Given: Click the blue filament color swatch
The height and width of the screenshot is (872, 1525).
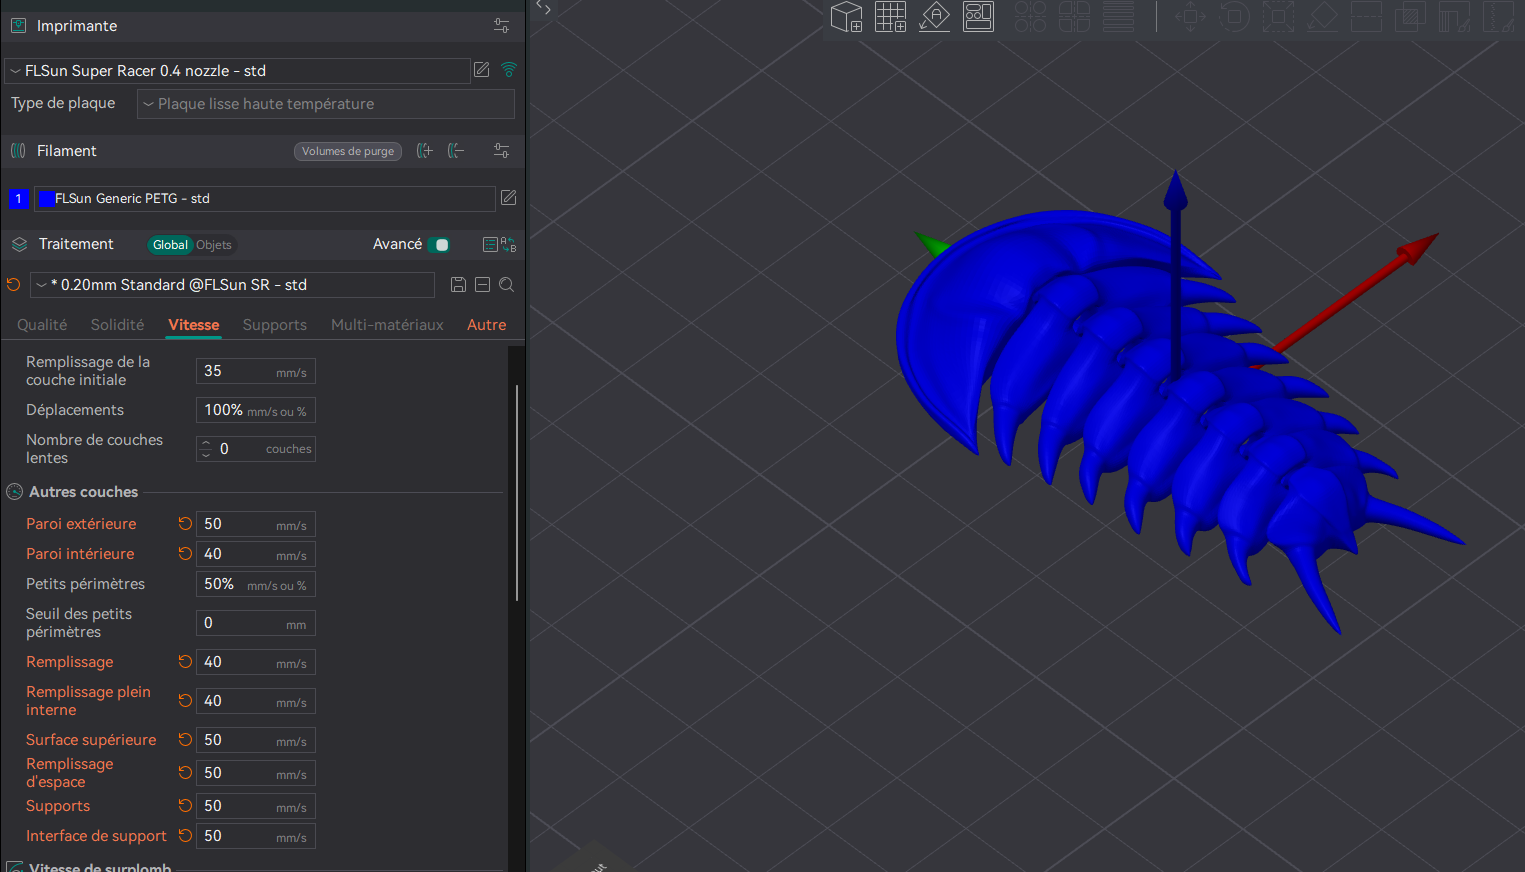Looking at the screenshot, I should [45, 199].
